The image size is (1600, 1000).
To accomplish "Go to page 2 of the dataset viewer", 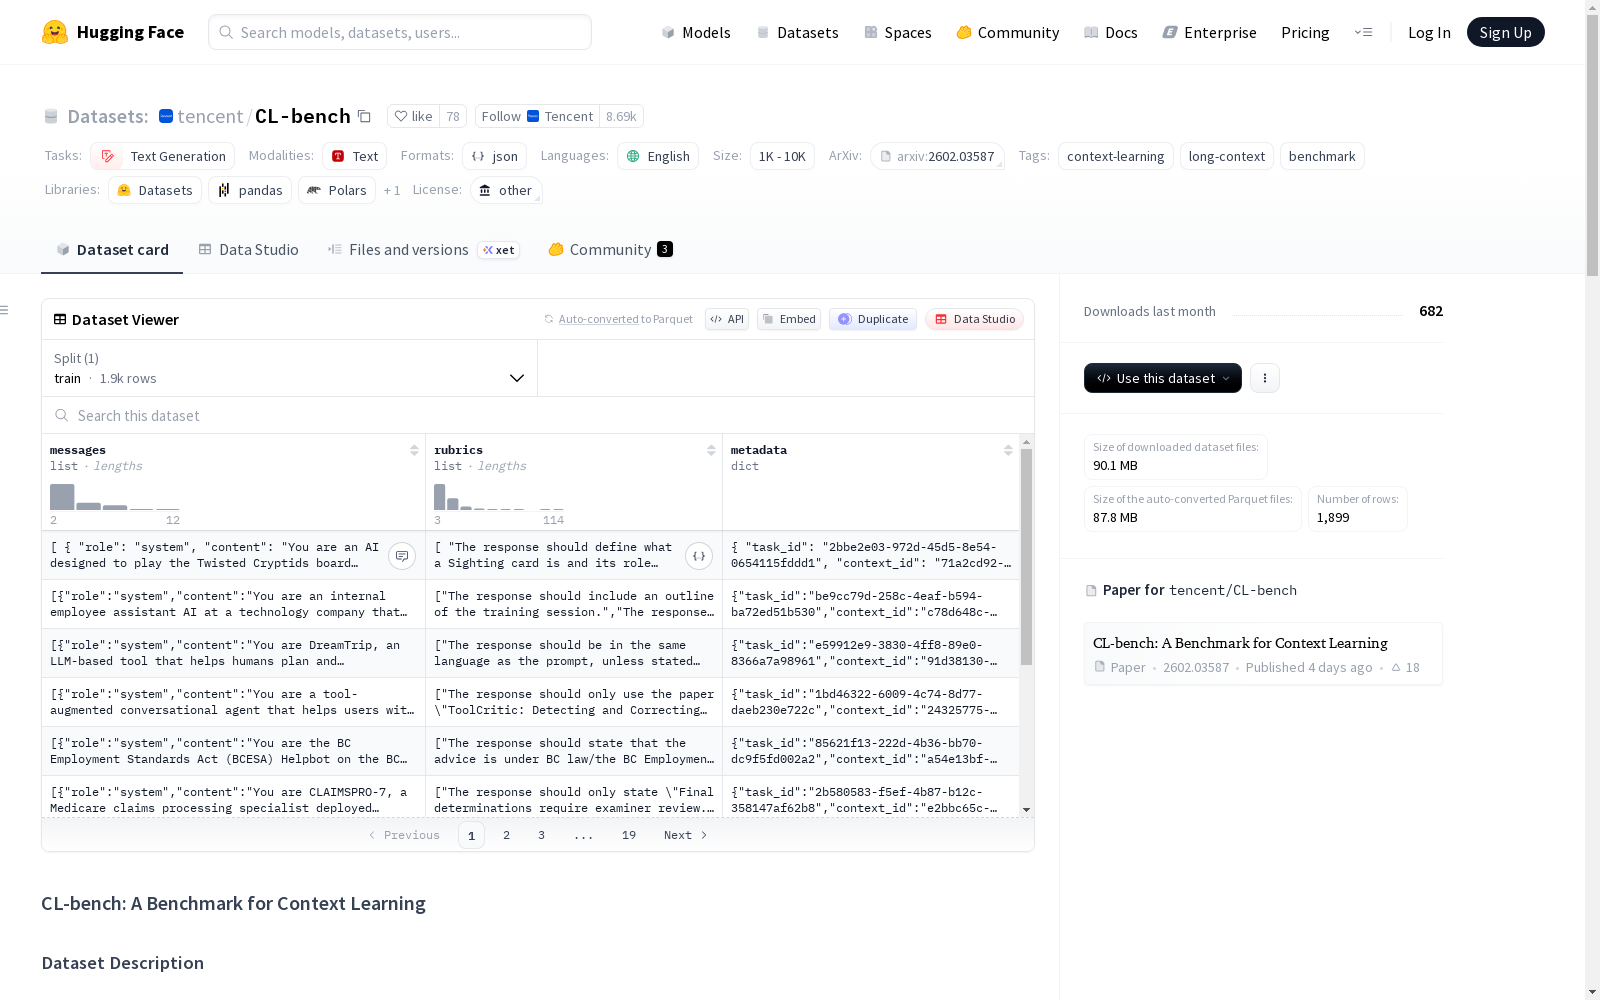I will click(507, 835).
